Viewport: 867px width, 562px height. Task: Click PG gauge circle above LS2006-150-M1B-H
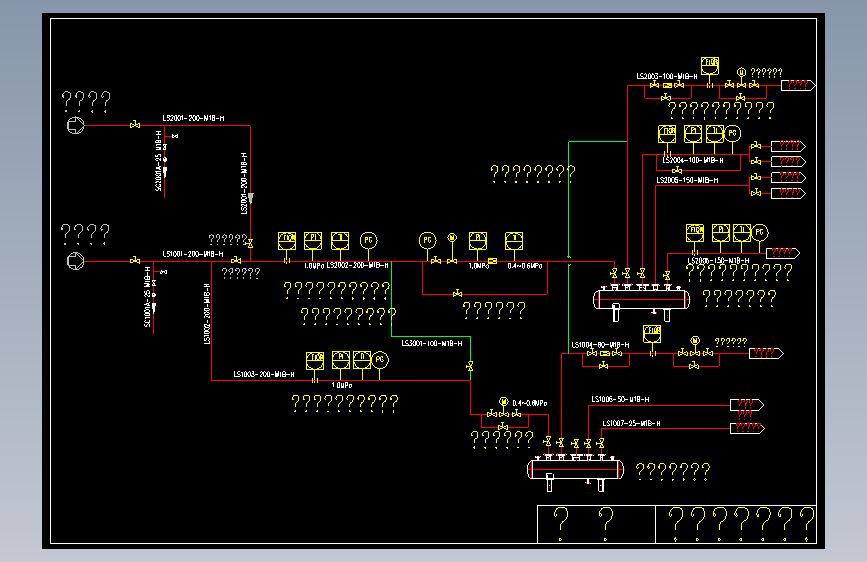coord(760,232)
